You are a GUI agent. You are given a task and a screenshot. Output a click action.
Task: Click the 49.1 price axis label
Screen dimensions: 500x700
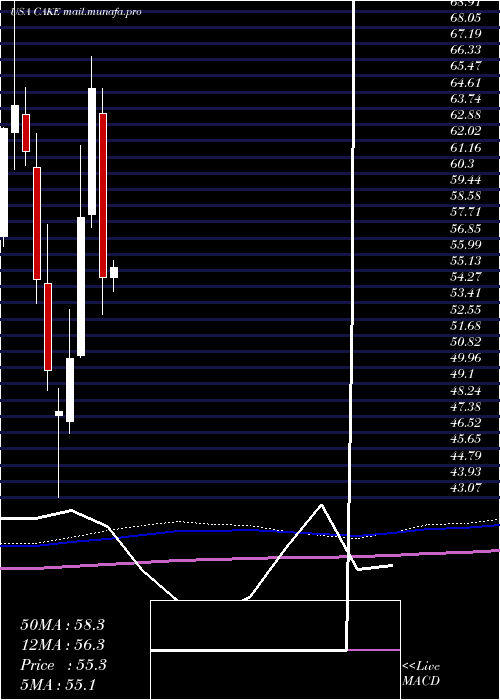coord(462,374)
